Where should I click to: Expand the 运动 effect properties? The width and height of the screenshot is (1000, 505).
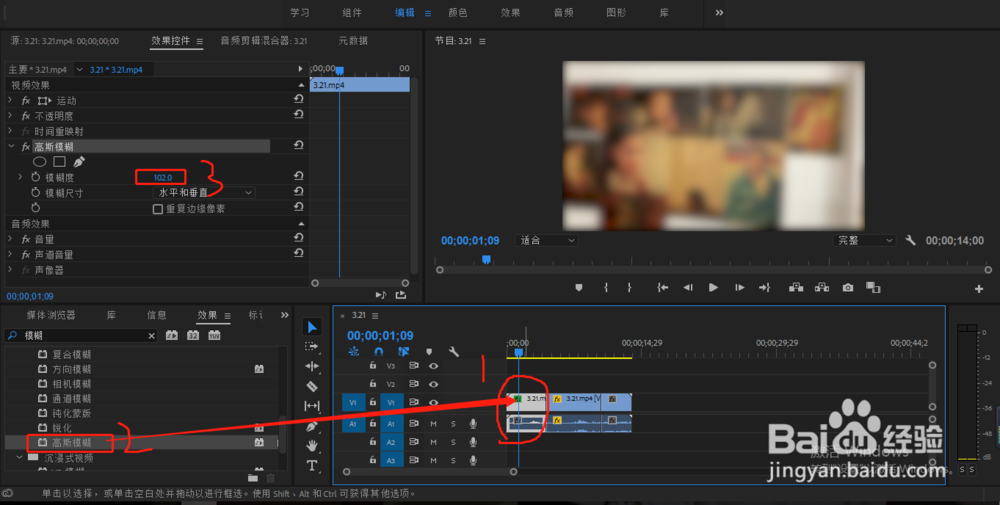(x=10, y=100)
